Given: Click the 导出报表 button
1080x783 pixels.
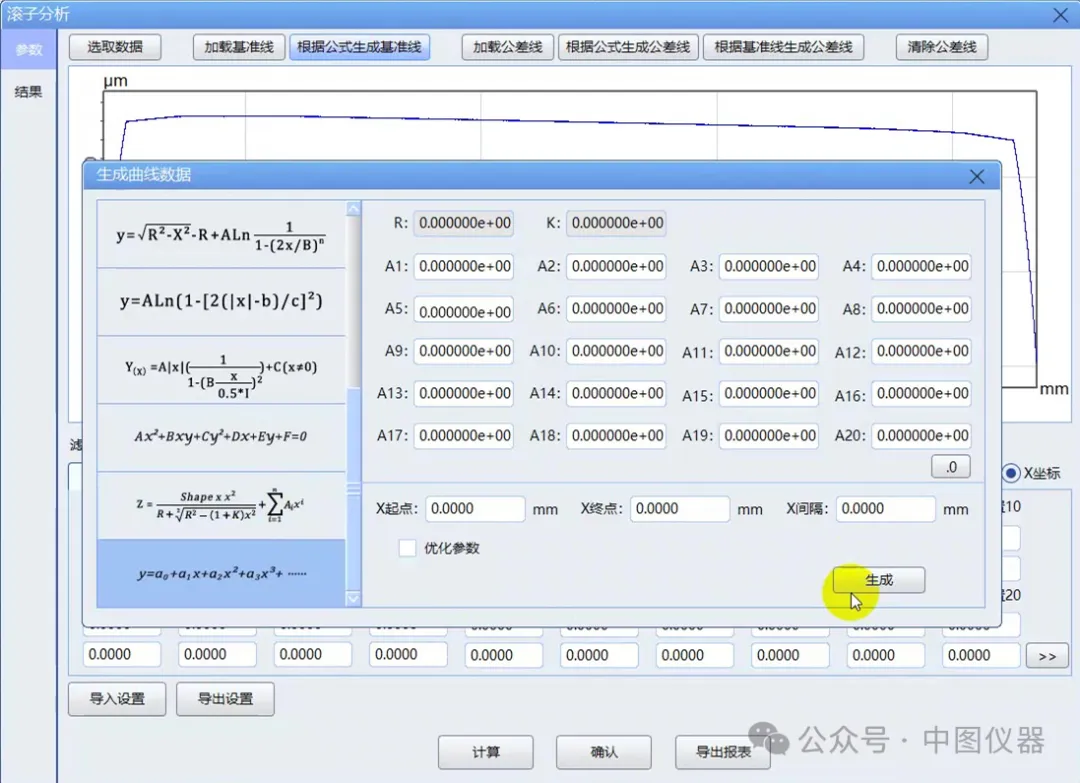Looking at the screenshot, I should coord(723,752).
